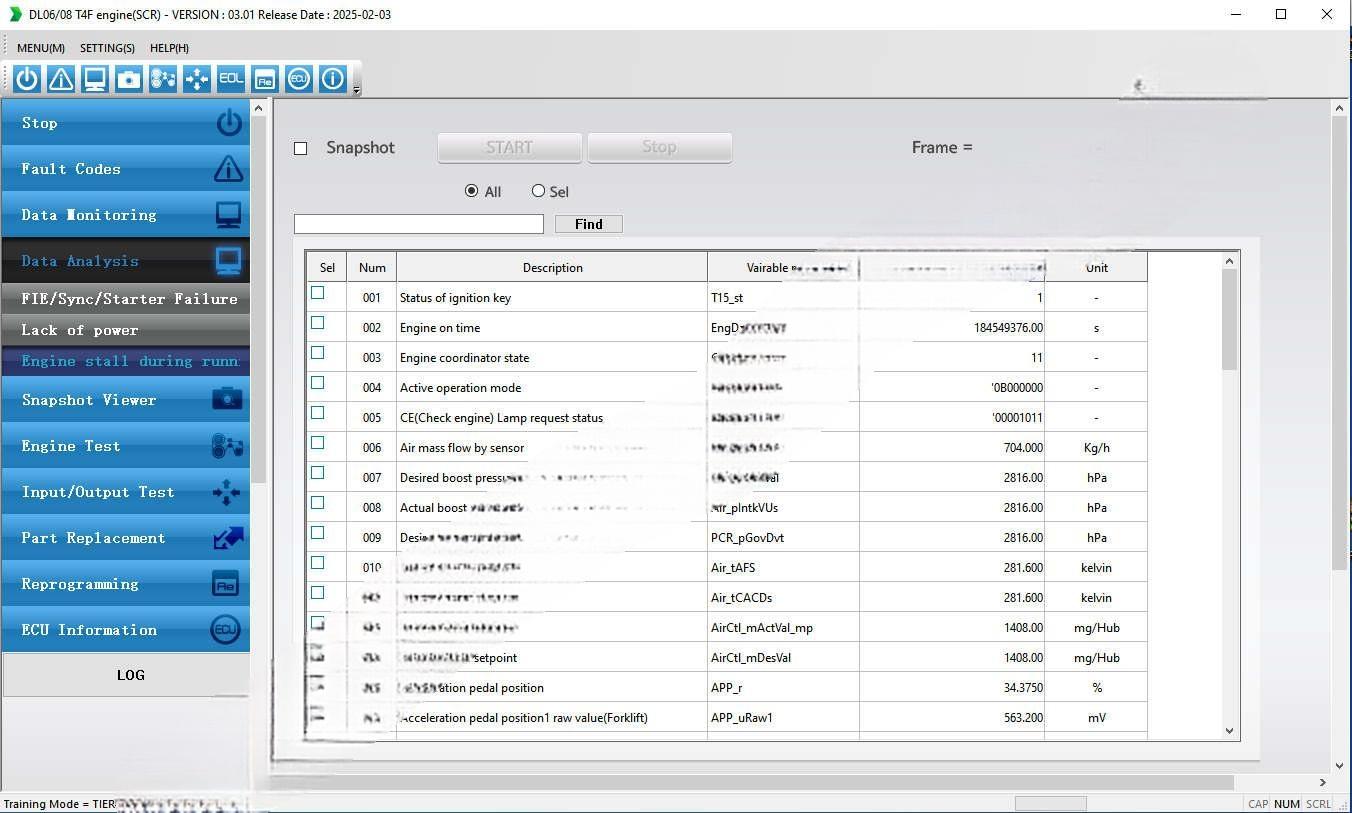Viewport: 1352px width, 813px height.
Task: Click the EOL toolbar icon
Action: [x=231, y=79]
